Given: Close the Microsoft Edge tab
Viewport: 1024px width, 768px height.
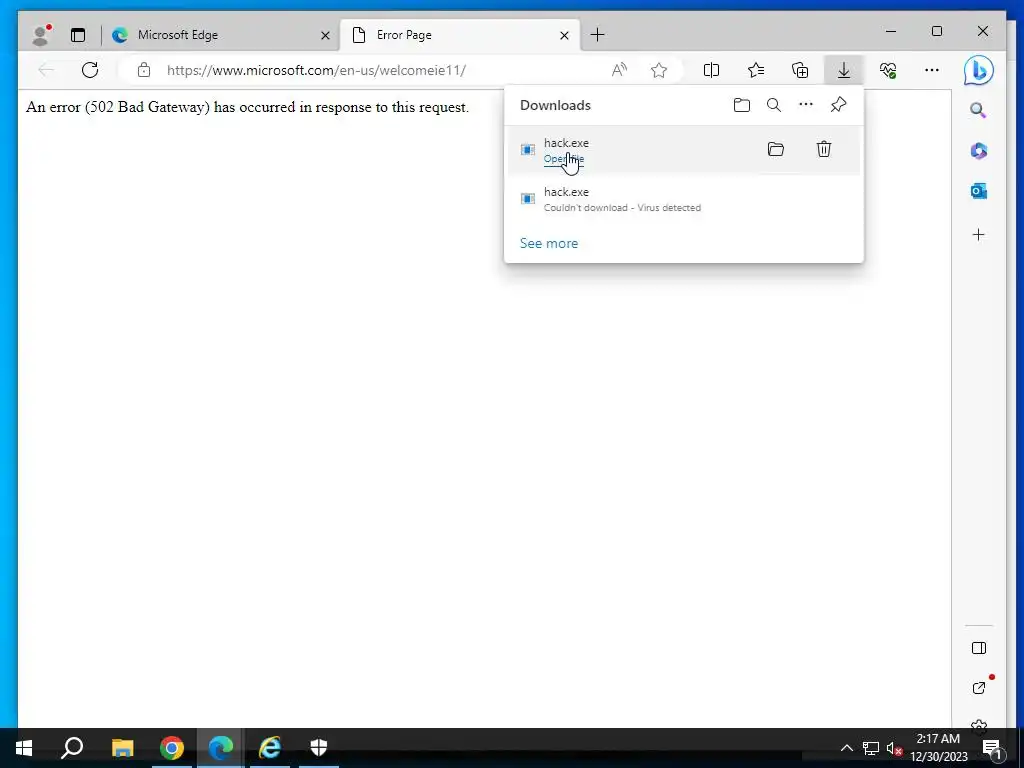Looking at the screenshot, I should click(325, 35).
